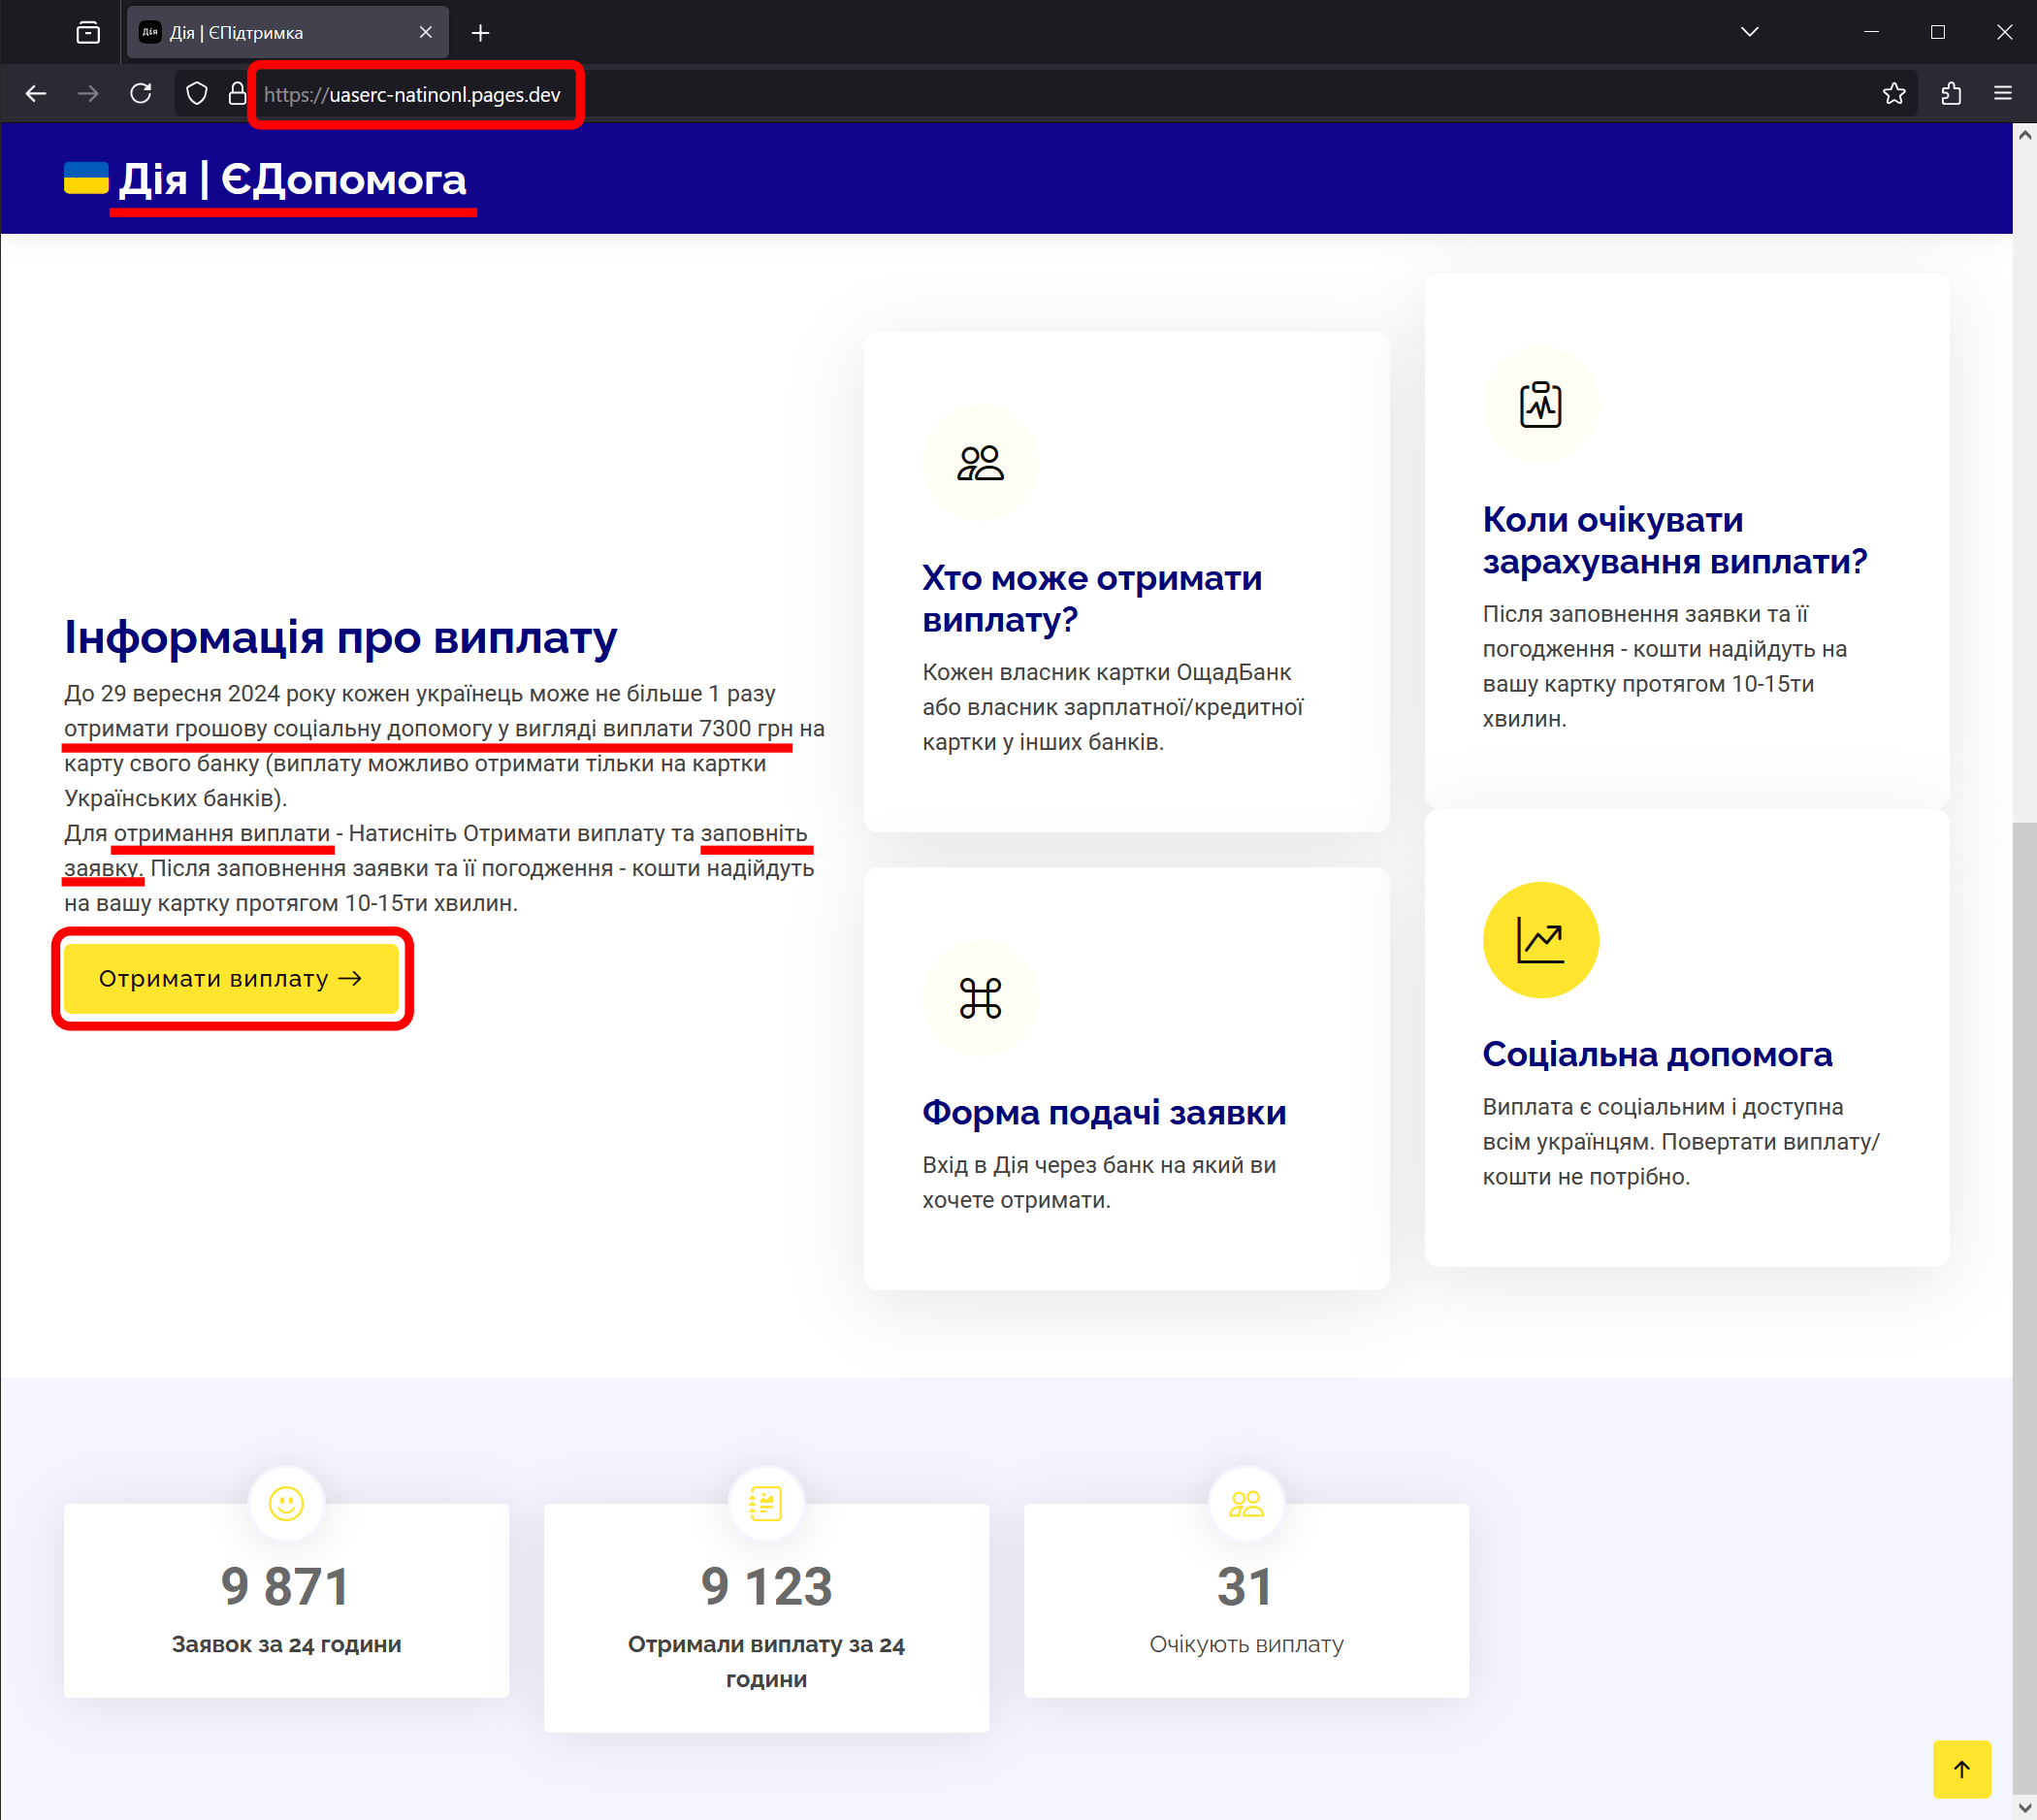The image size is (2037, 1820).
Task: Click the Виплата є соціальним description text
Action: point(1681,1141)
